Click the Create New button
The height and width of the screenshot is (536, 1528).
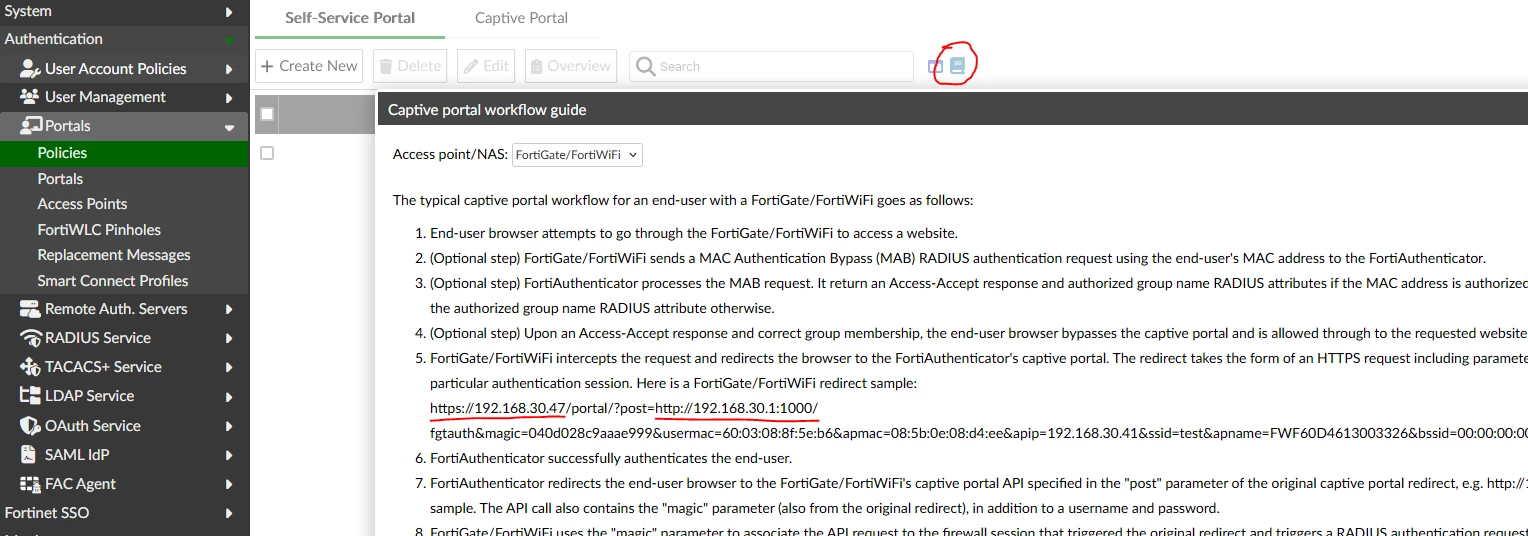click(x=310, y=66)
